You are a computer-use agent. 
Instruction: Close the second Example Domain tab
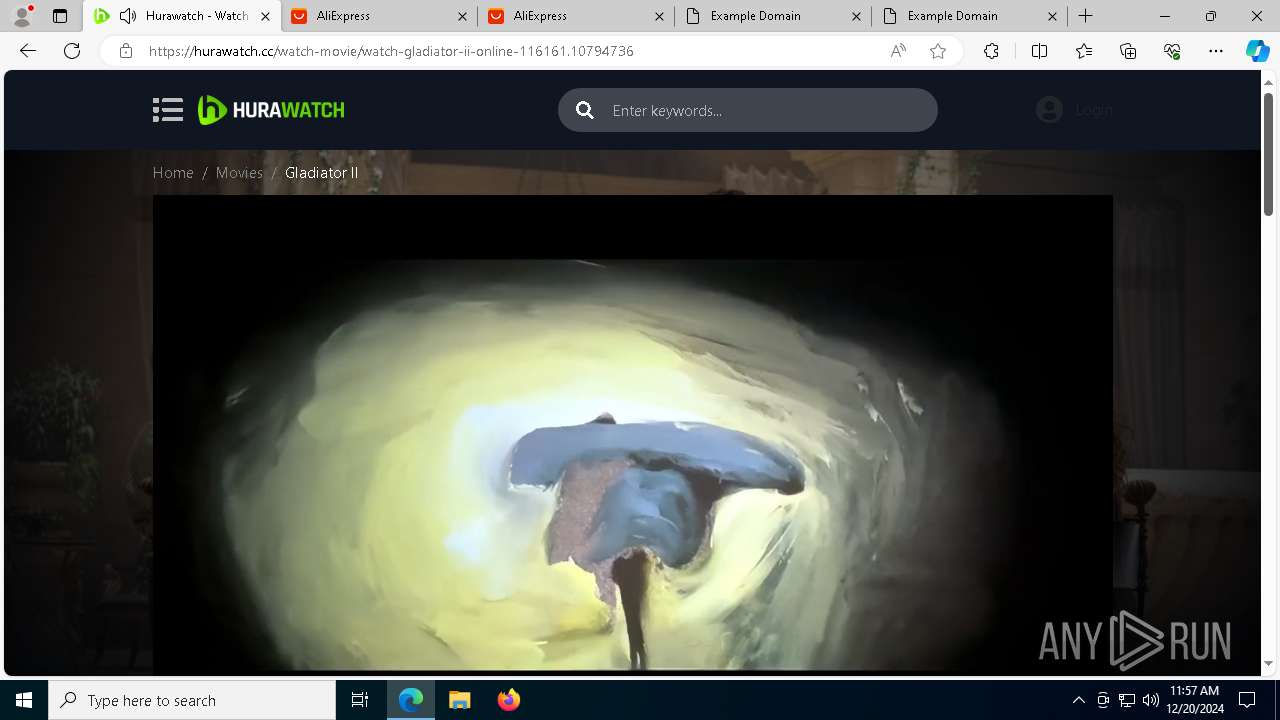(1054, 16)
